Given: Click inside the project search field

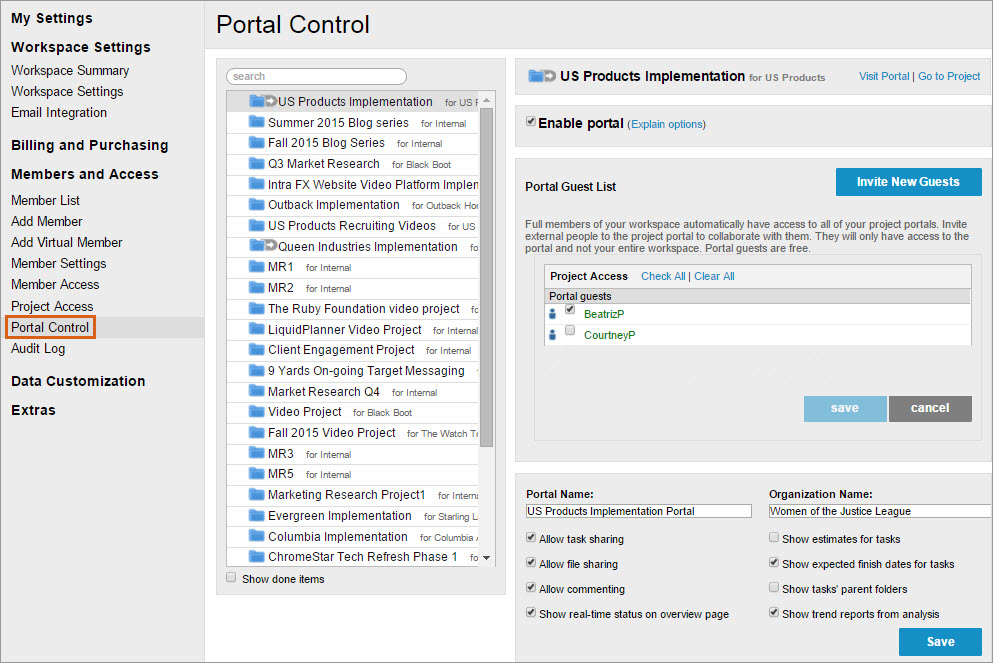Looking at the screenshot, I should click(x=316, y=76).
